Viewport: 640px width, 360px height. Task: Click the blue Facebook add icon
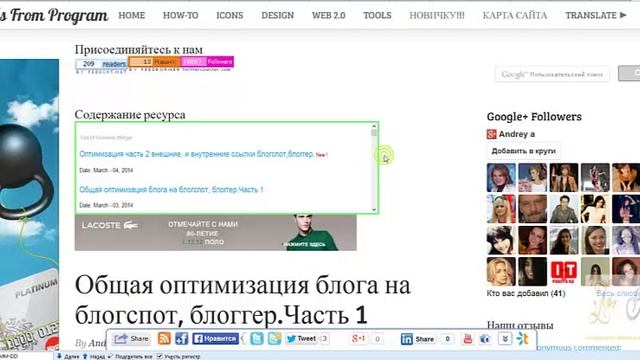182,338
